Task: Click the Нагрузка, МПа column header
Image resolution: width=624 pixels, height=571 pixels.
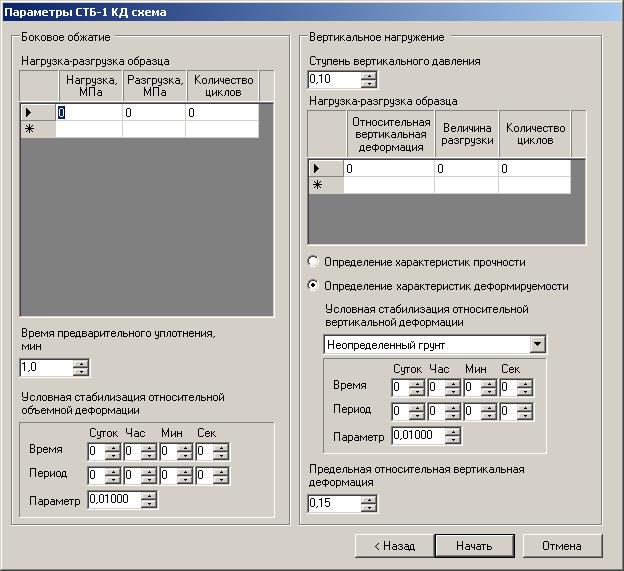Action: tap(91, 86)
